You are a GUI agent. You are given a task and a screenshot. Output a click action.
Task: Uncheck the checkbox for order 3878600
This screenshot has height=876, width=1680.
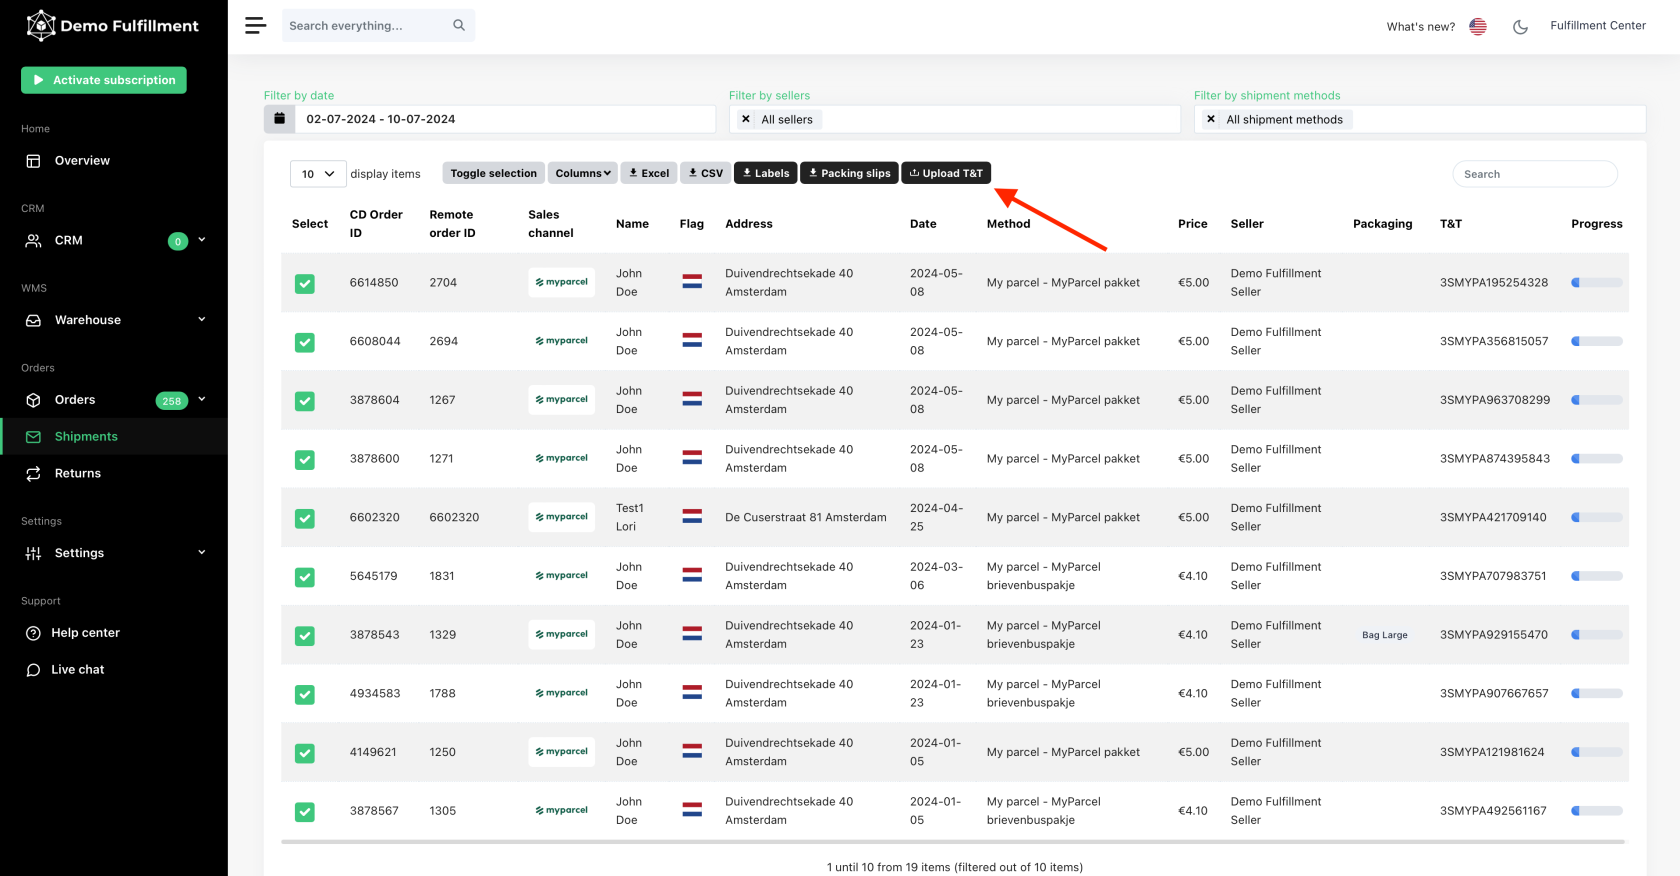(x=305, y=460)
